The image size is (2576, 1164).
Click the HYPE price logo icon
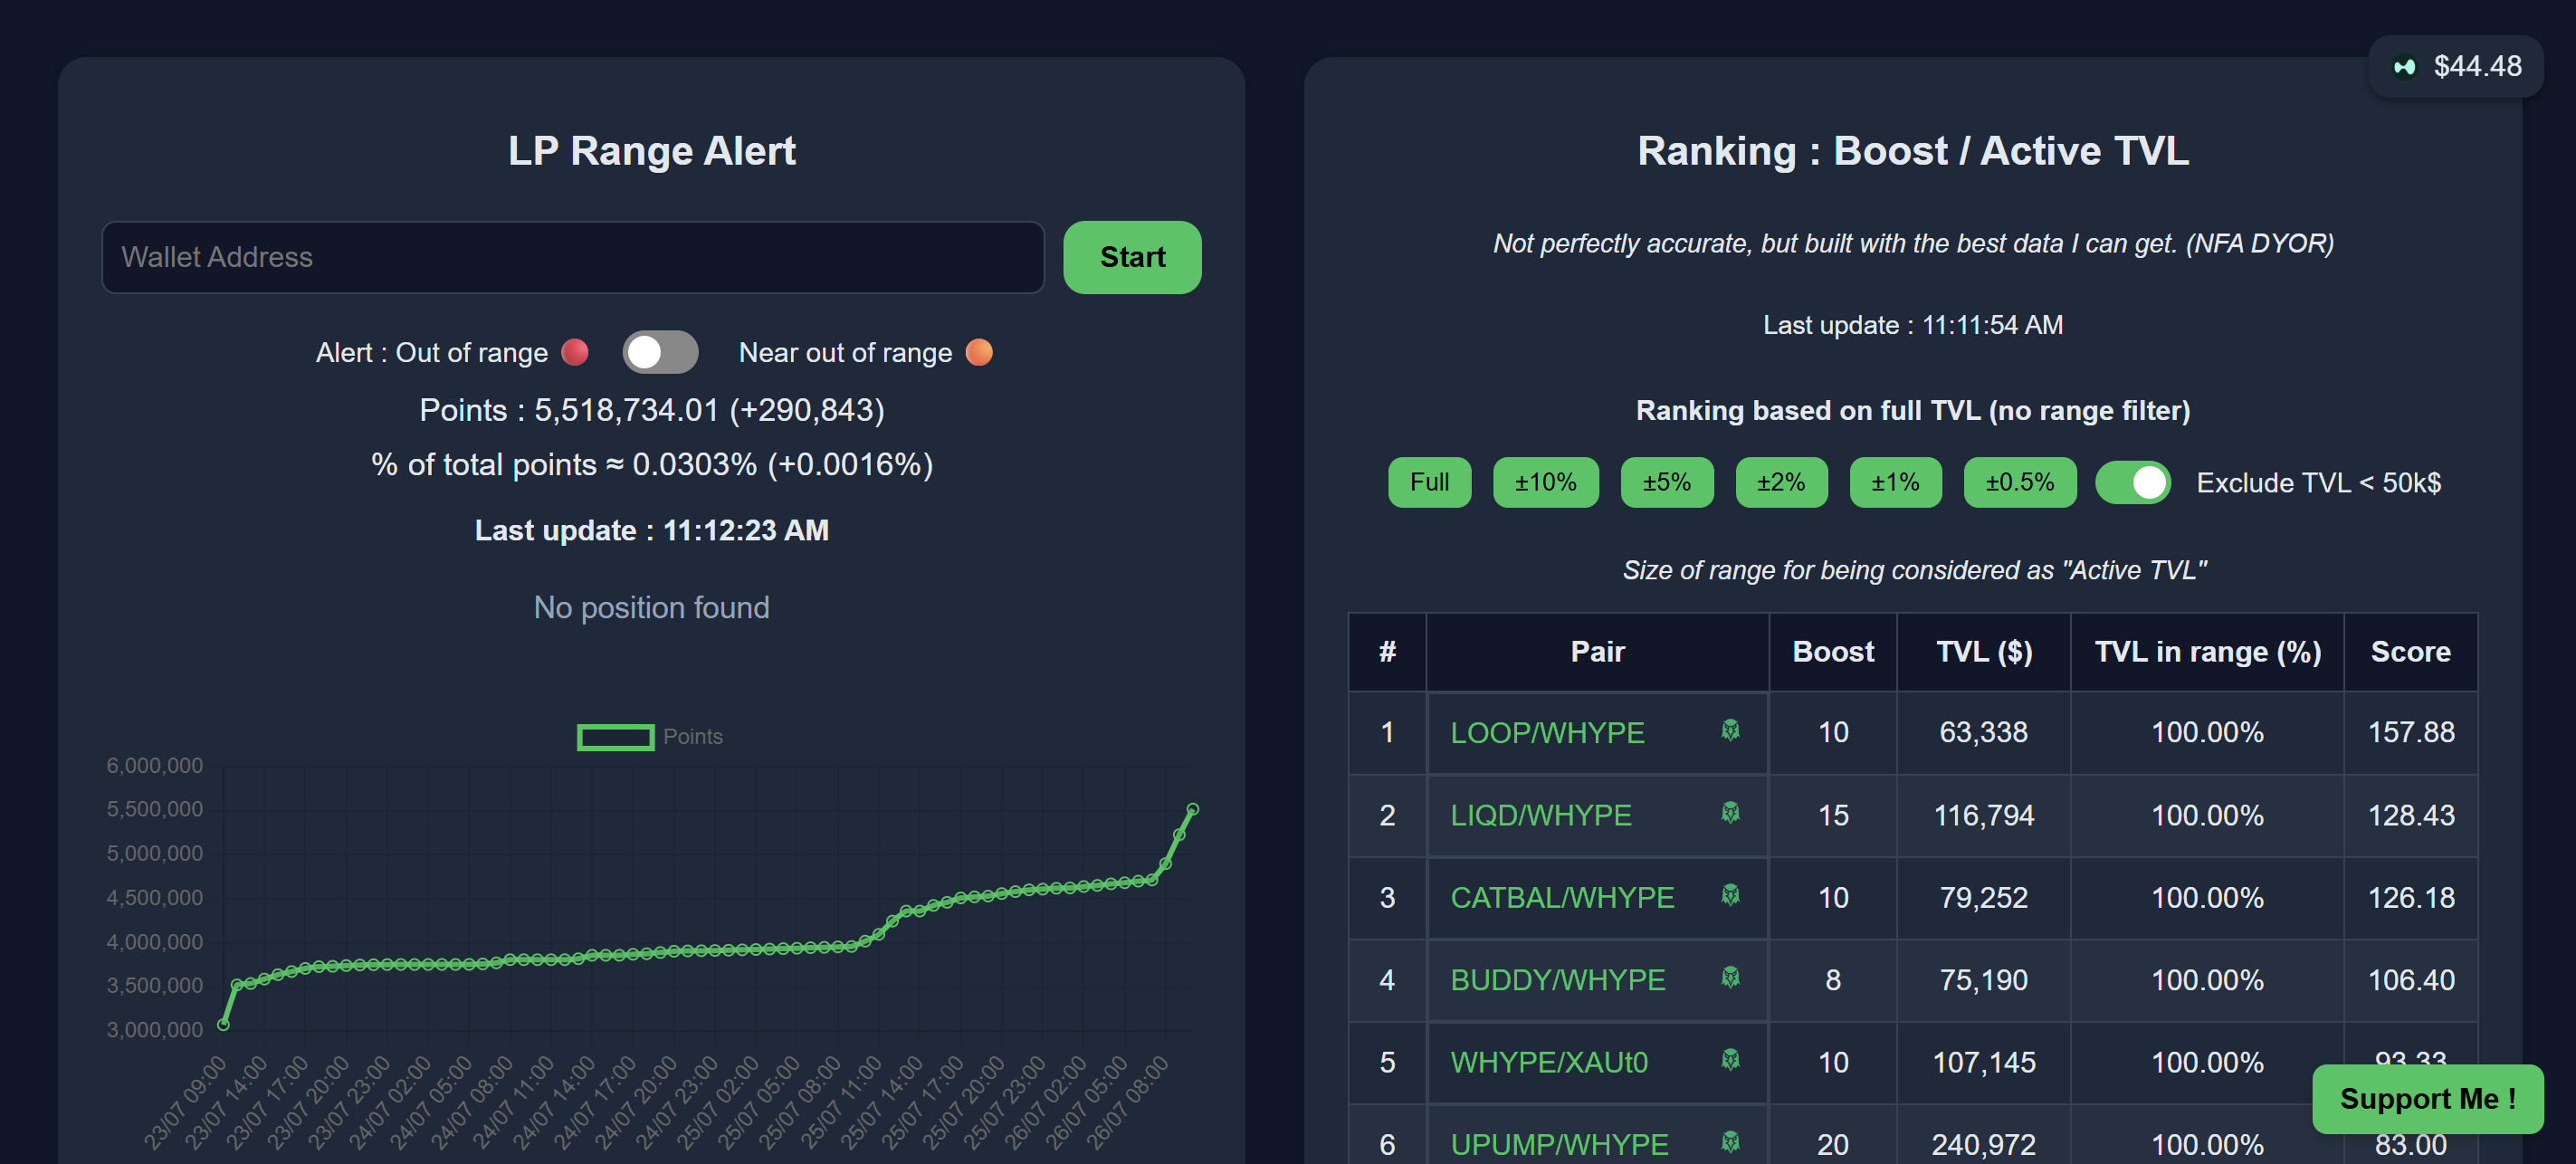tap(2405, 67)
